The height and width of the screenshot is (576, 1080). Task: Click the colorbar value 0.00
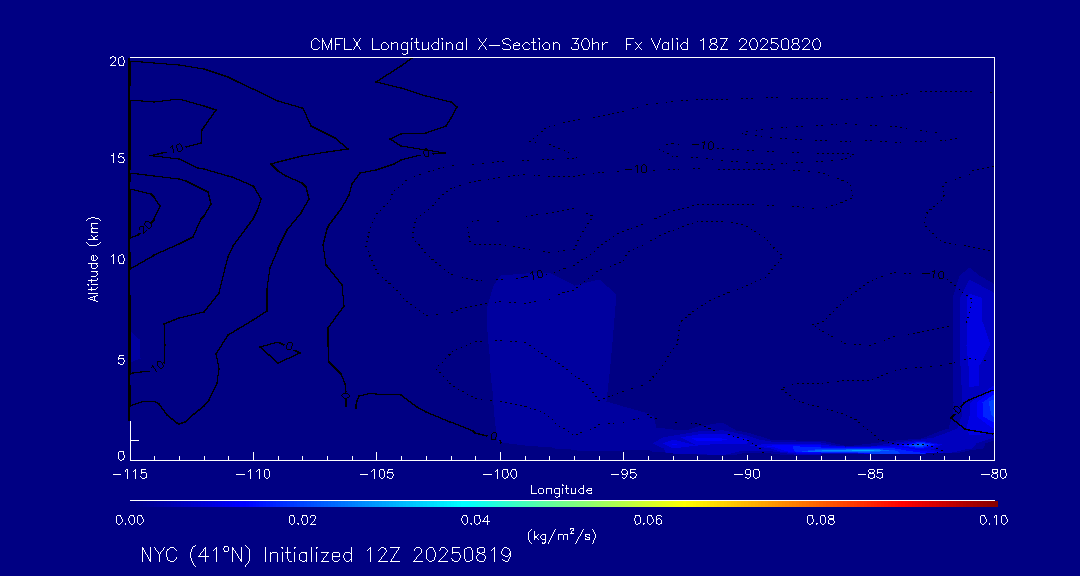pos(130,520)
